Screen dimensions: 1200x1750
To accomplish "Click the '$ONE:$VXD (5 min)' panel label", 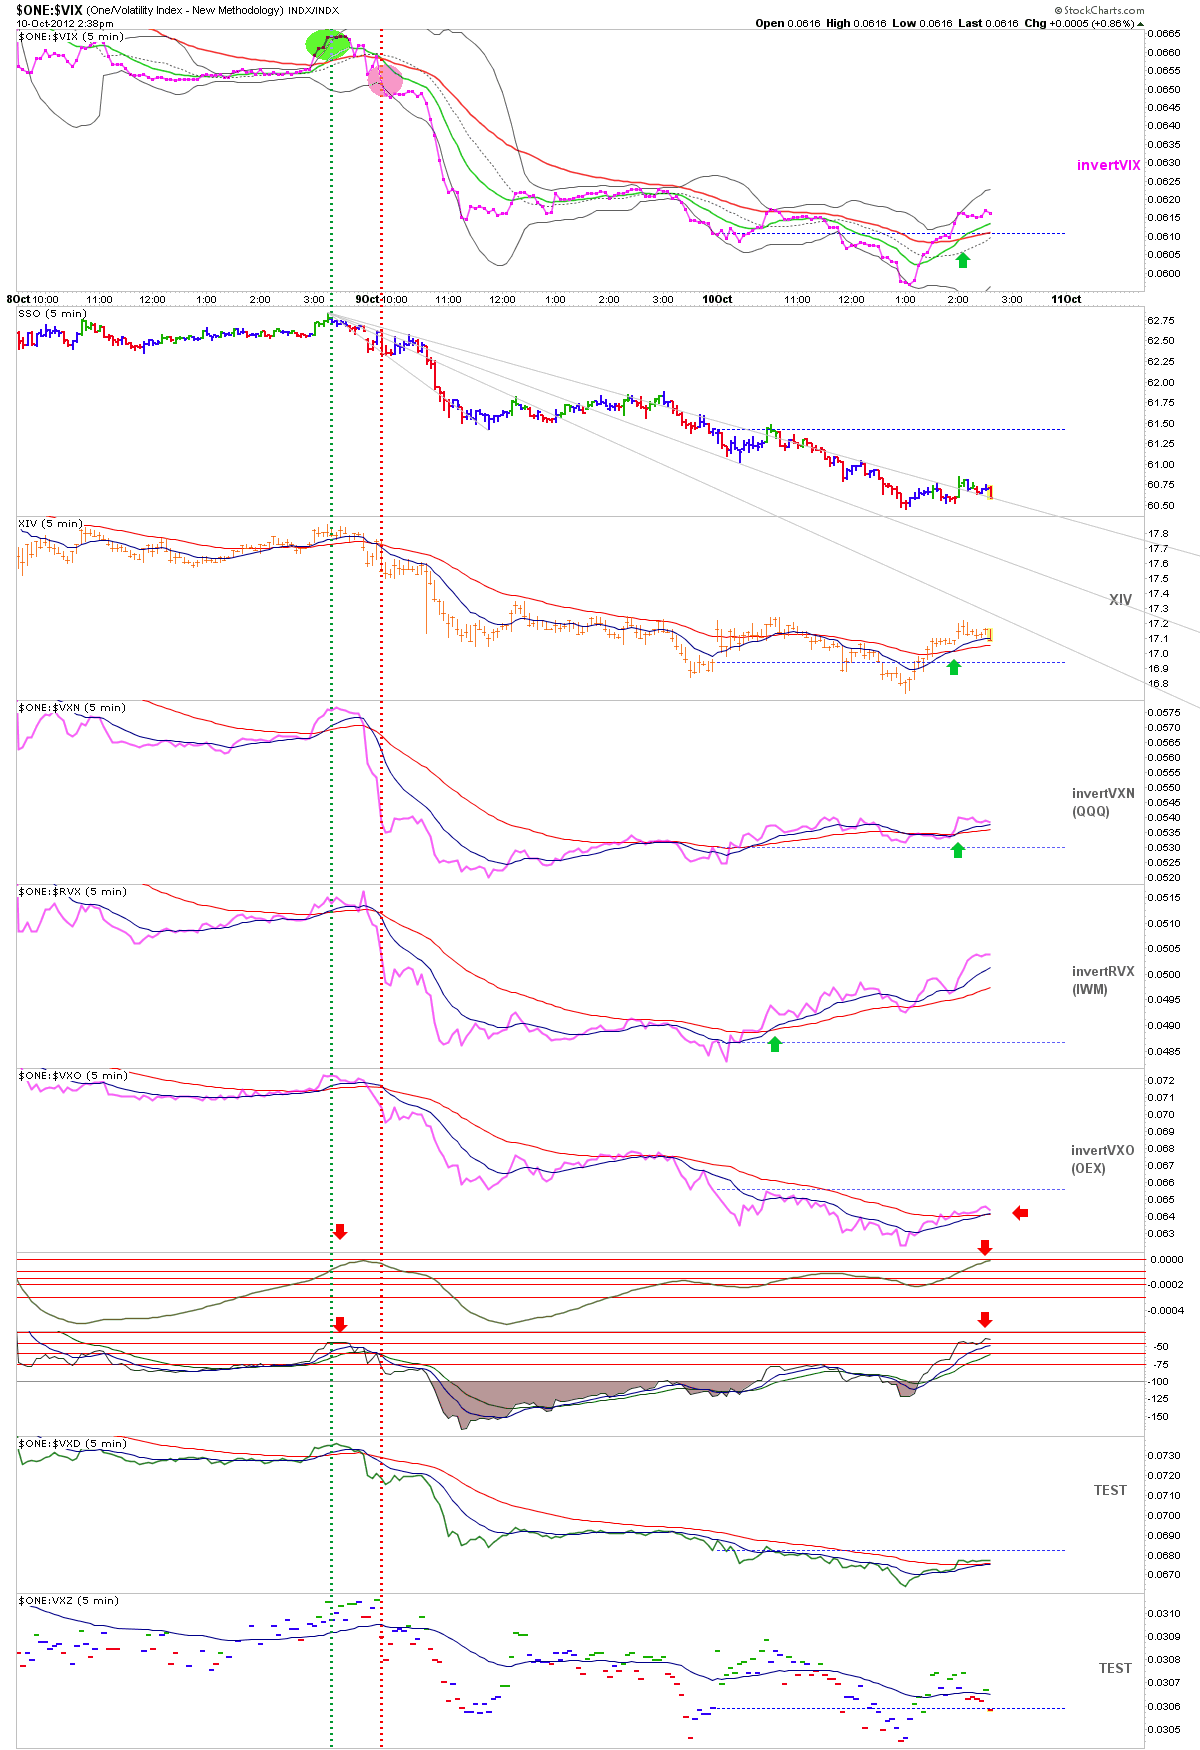I will pyautogui.click(x=72, y=1443).
